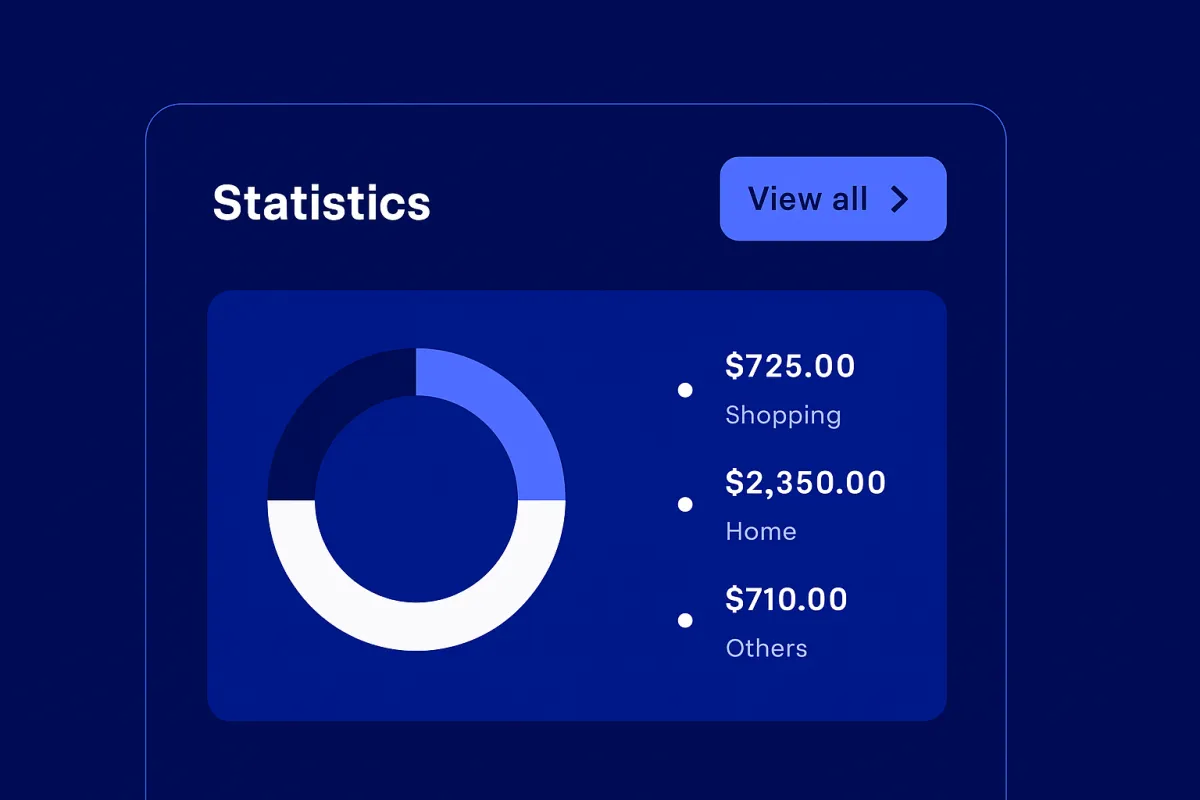Click the bullet dot beside Others
Image resolution: width=1200 pixels, height=800 pixels.
685,621
